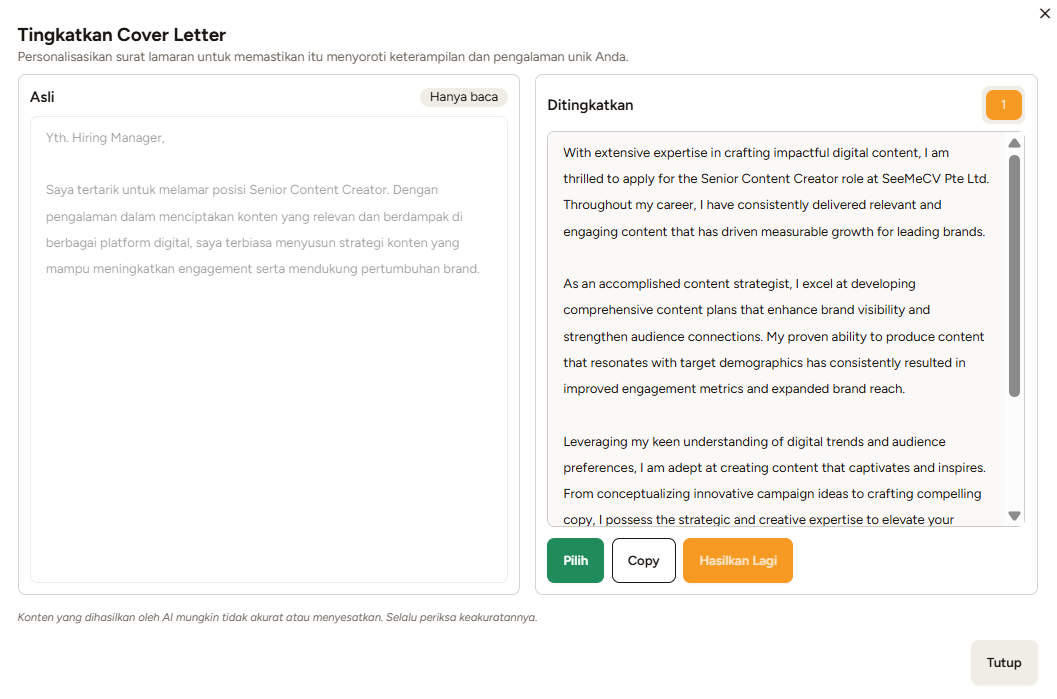
Task: Click the AI content disclaimer text
Action: point(277,617)
